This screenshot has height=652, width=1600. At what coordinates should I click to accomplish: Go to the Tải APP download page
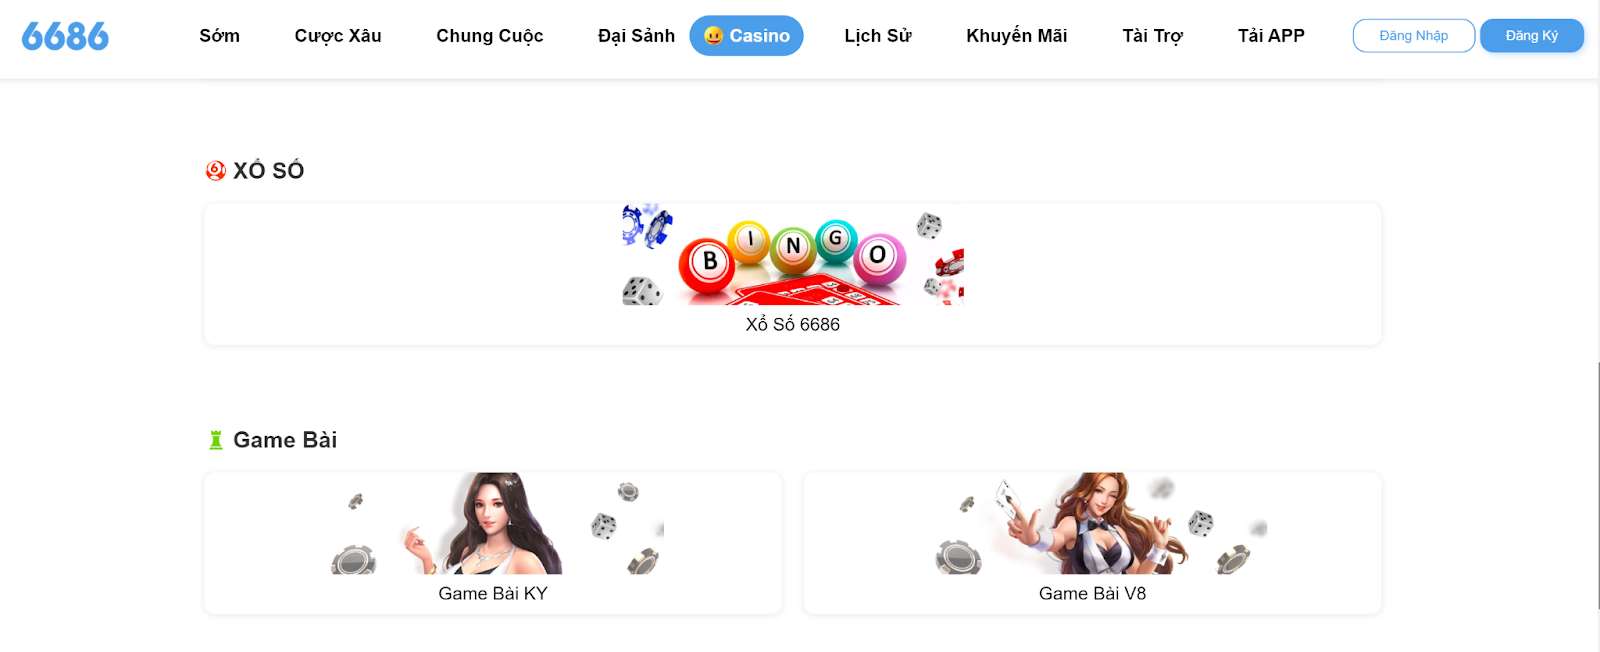(x=1271, y=36)
